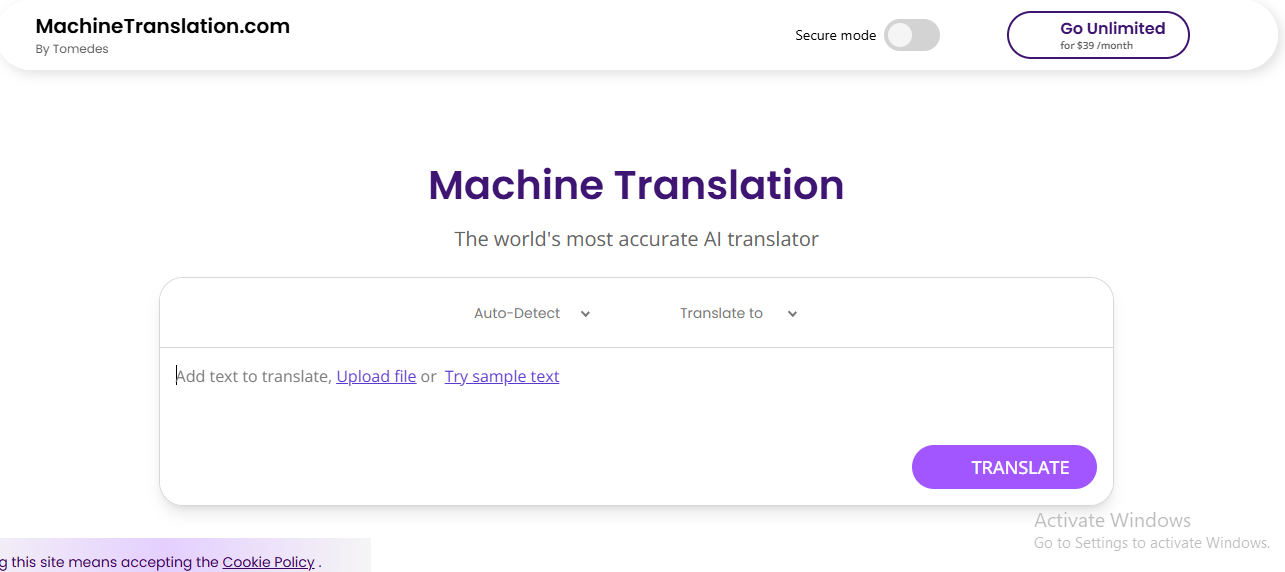
Task: Open the Auto-Detect source language dropdown
Action: [518, 313]
